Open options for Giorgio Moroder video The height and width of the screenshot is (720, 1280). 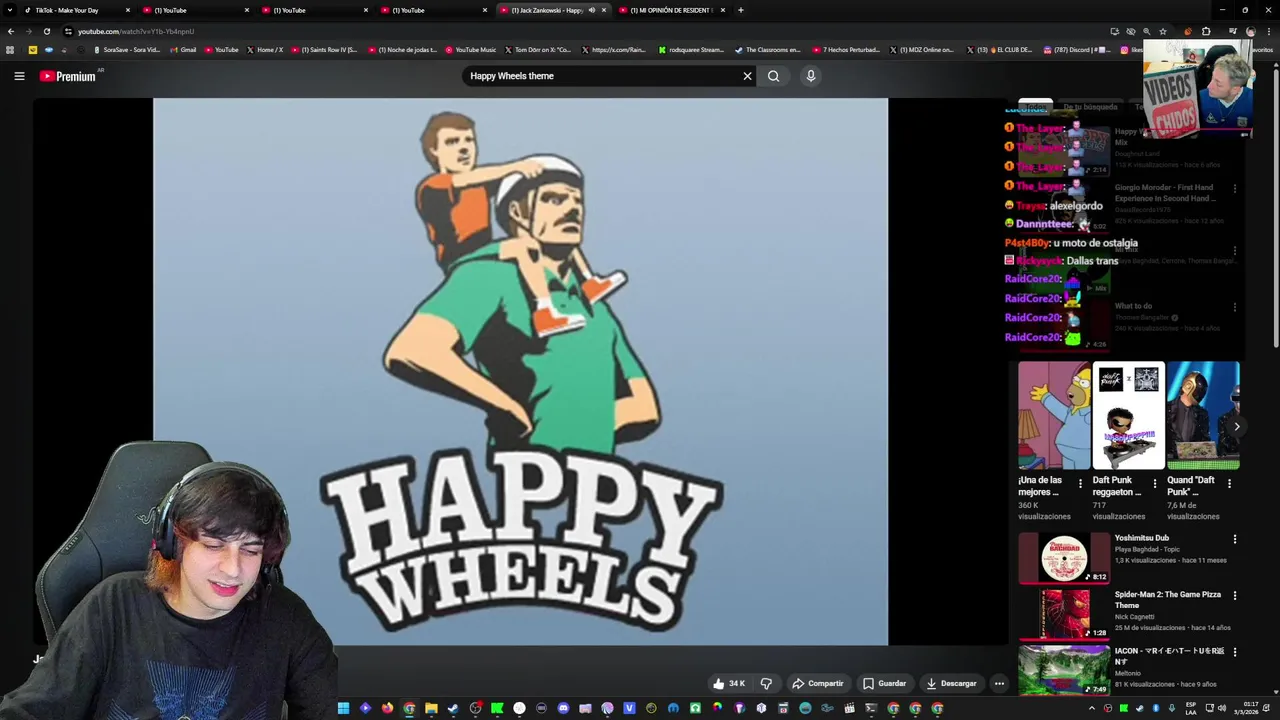(x=1235, y=188)
